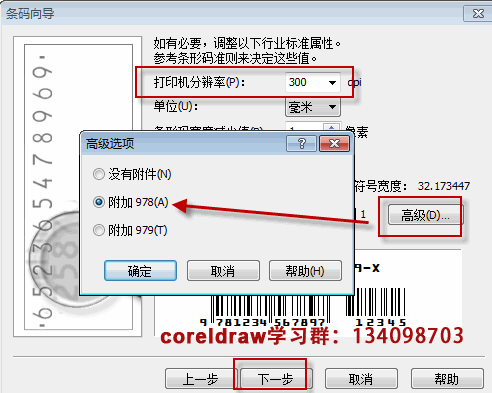Open 帮助(H) in the 高级选项 dialog
This screenshot has height=393, width=492.
pyautogui.click(x=305, y=271)
